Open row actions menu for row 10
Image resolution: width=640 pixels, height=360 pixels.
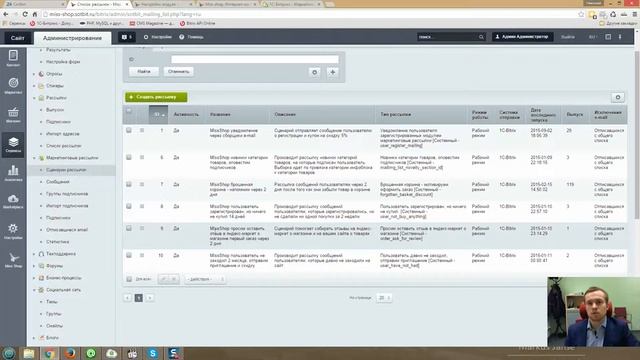click(x=142, y=256)
